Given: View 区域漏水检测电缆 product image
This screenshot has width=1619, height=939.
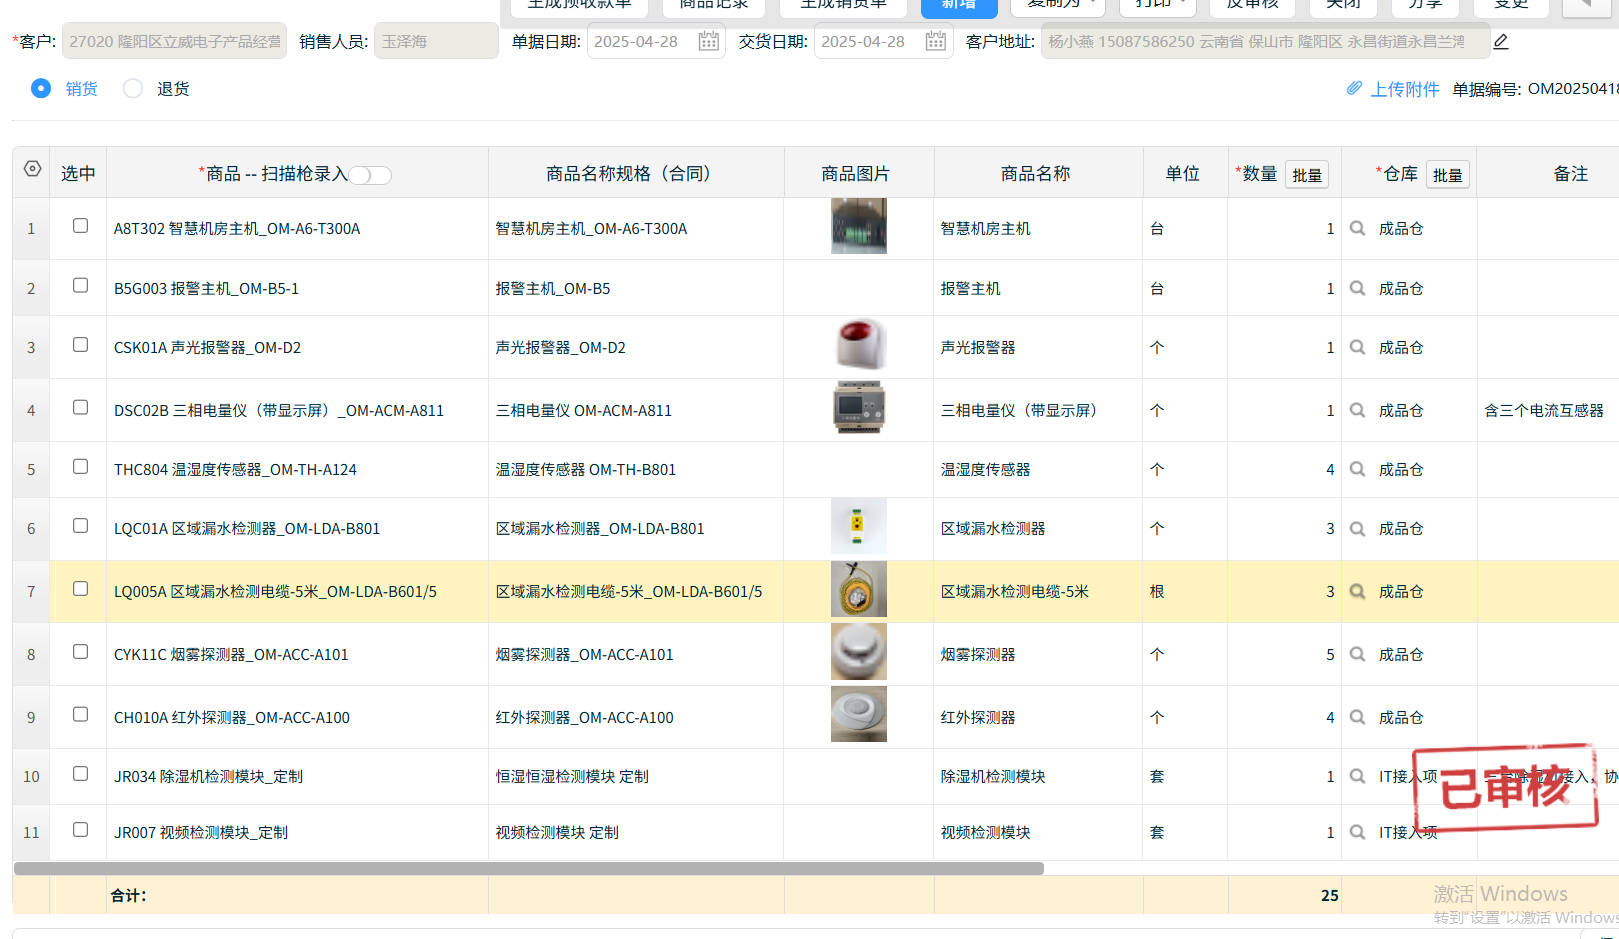Looking at the screenshot, I should pyautogui.click(x=859, y=589).
